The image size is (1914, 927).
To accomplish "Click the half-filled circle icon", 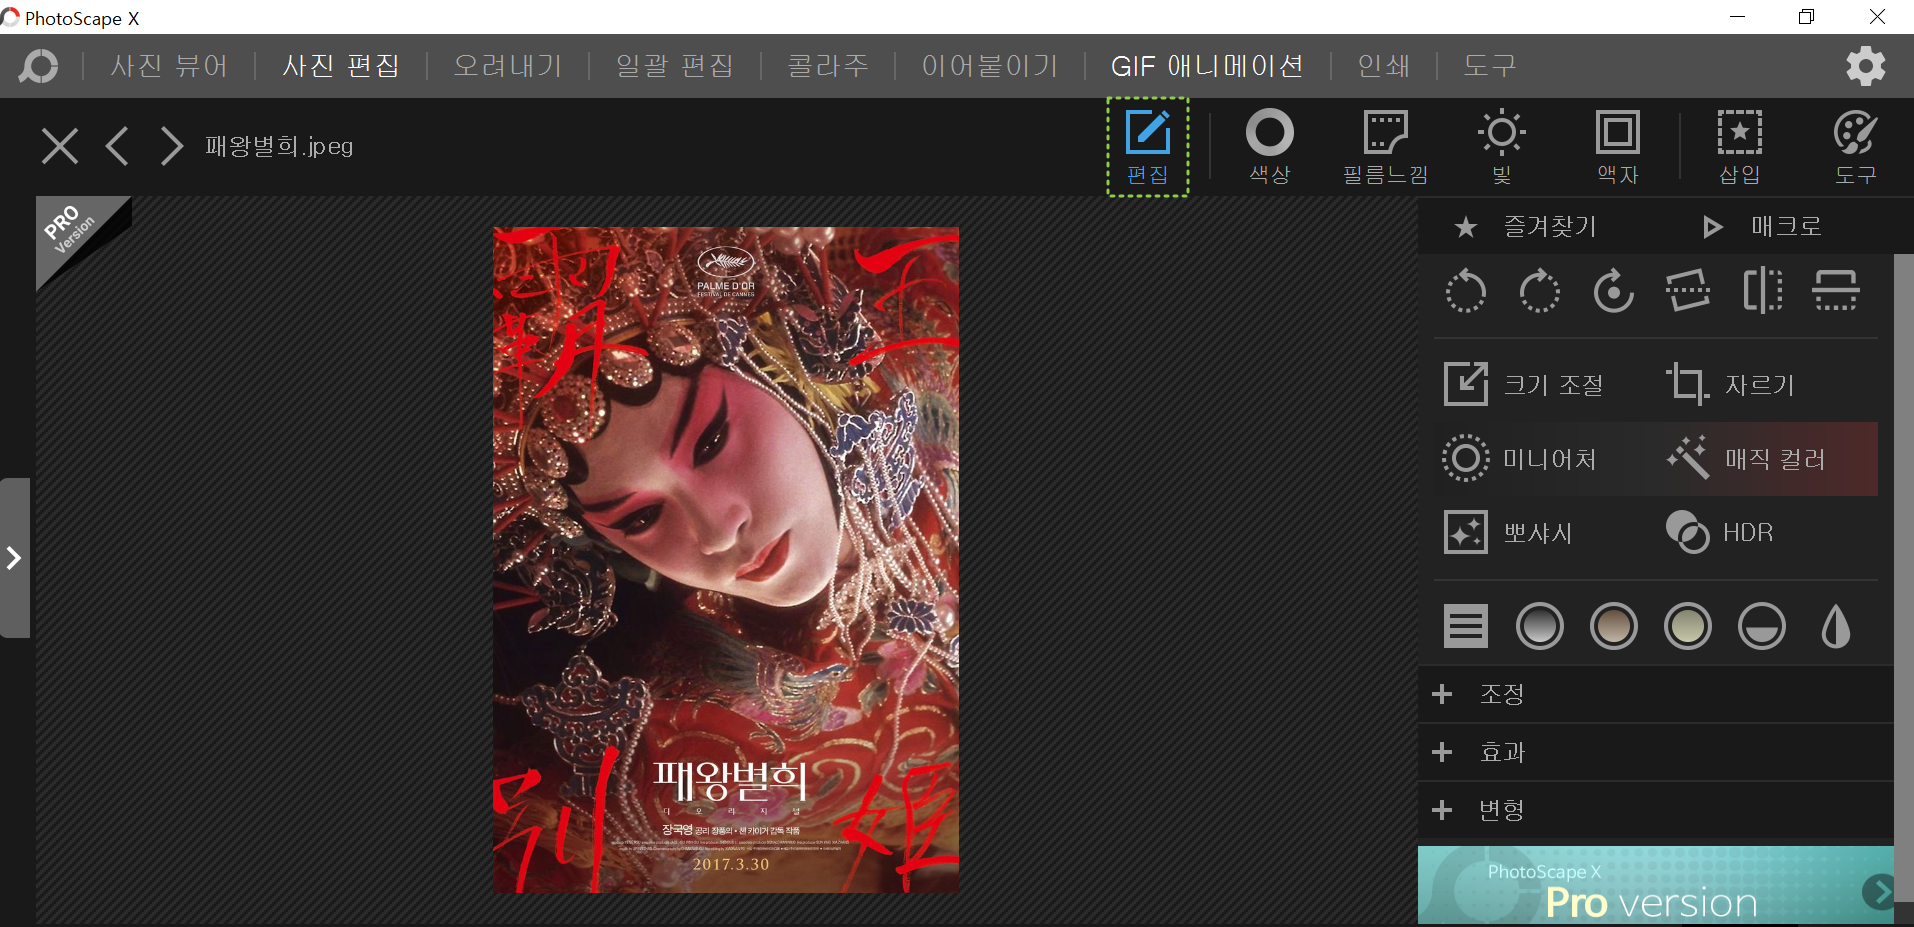I will pos(1762,627).
